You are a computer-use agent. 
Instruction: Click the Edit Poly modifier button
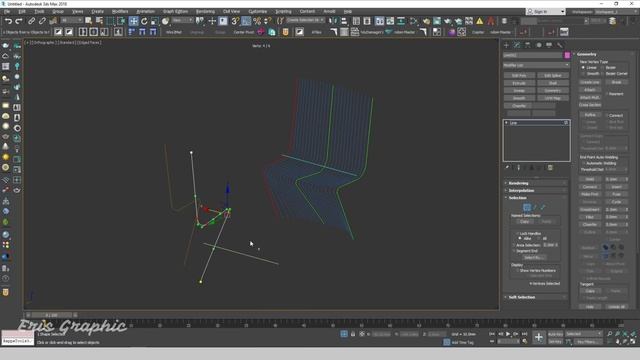click(519, 76)
